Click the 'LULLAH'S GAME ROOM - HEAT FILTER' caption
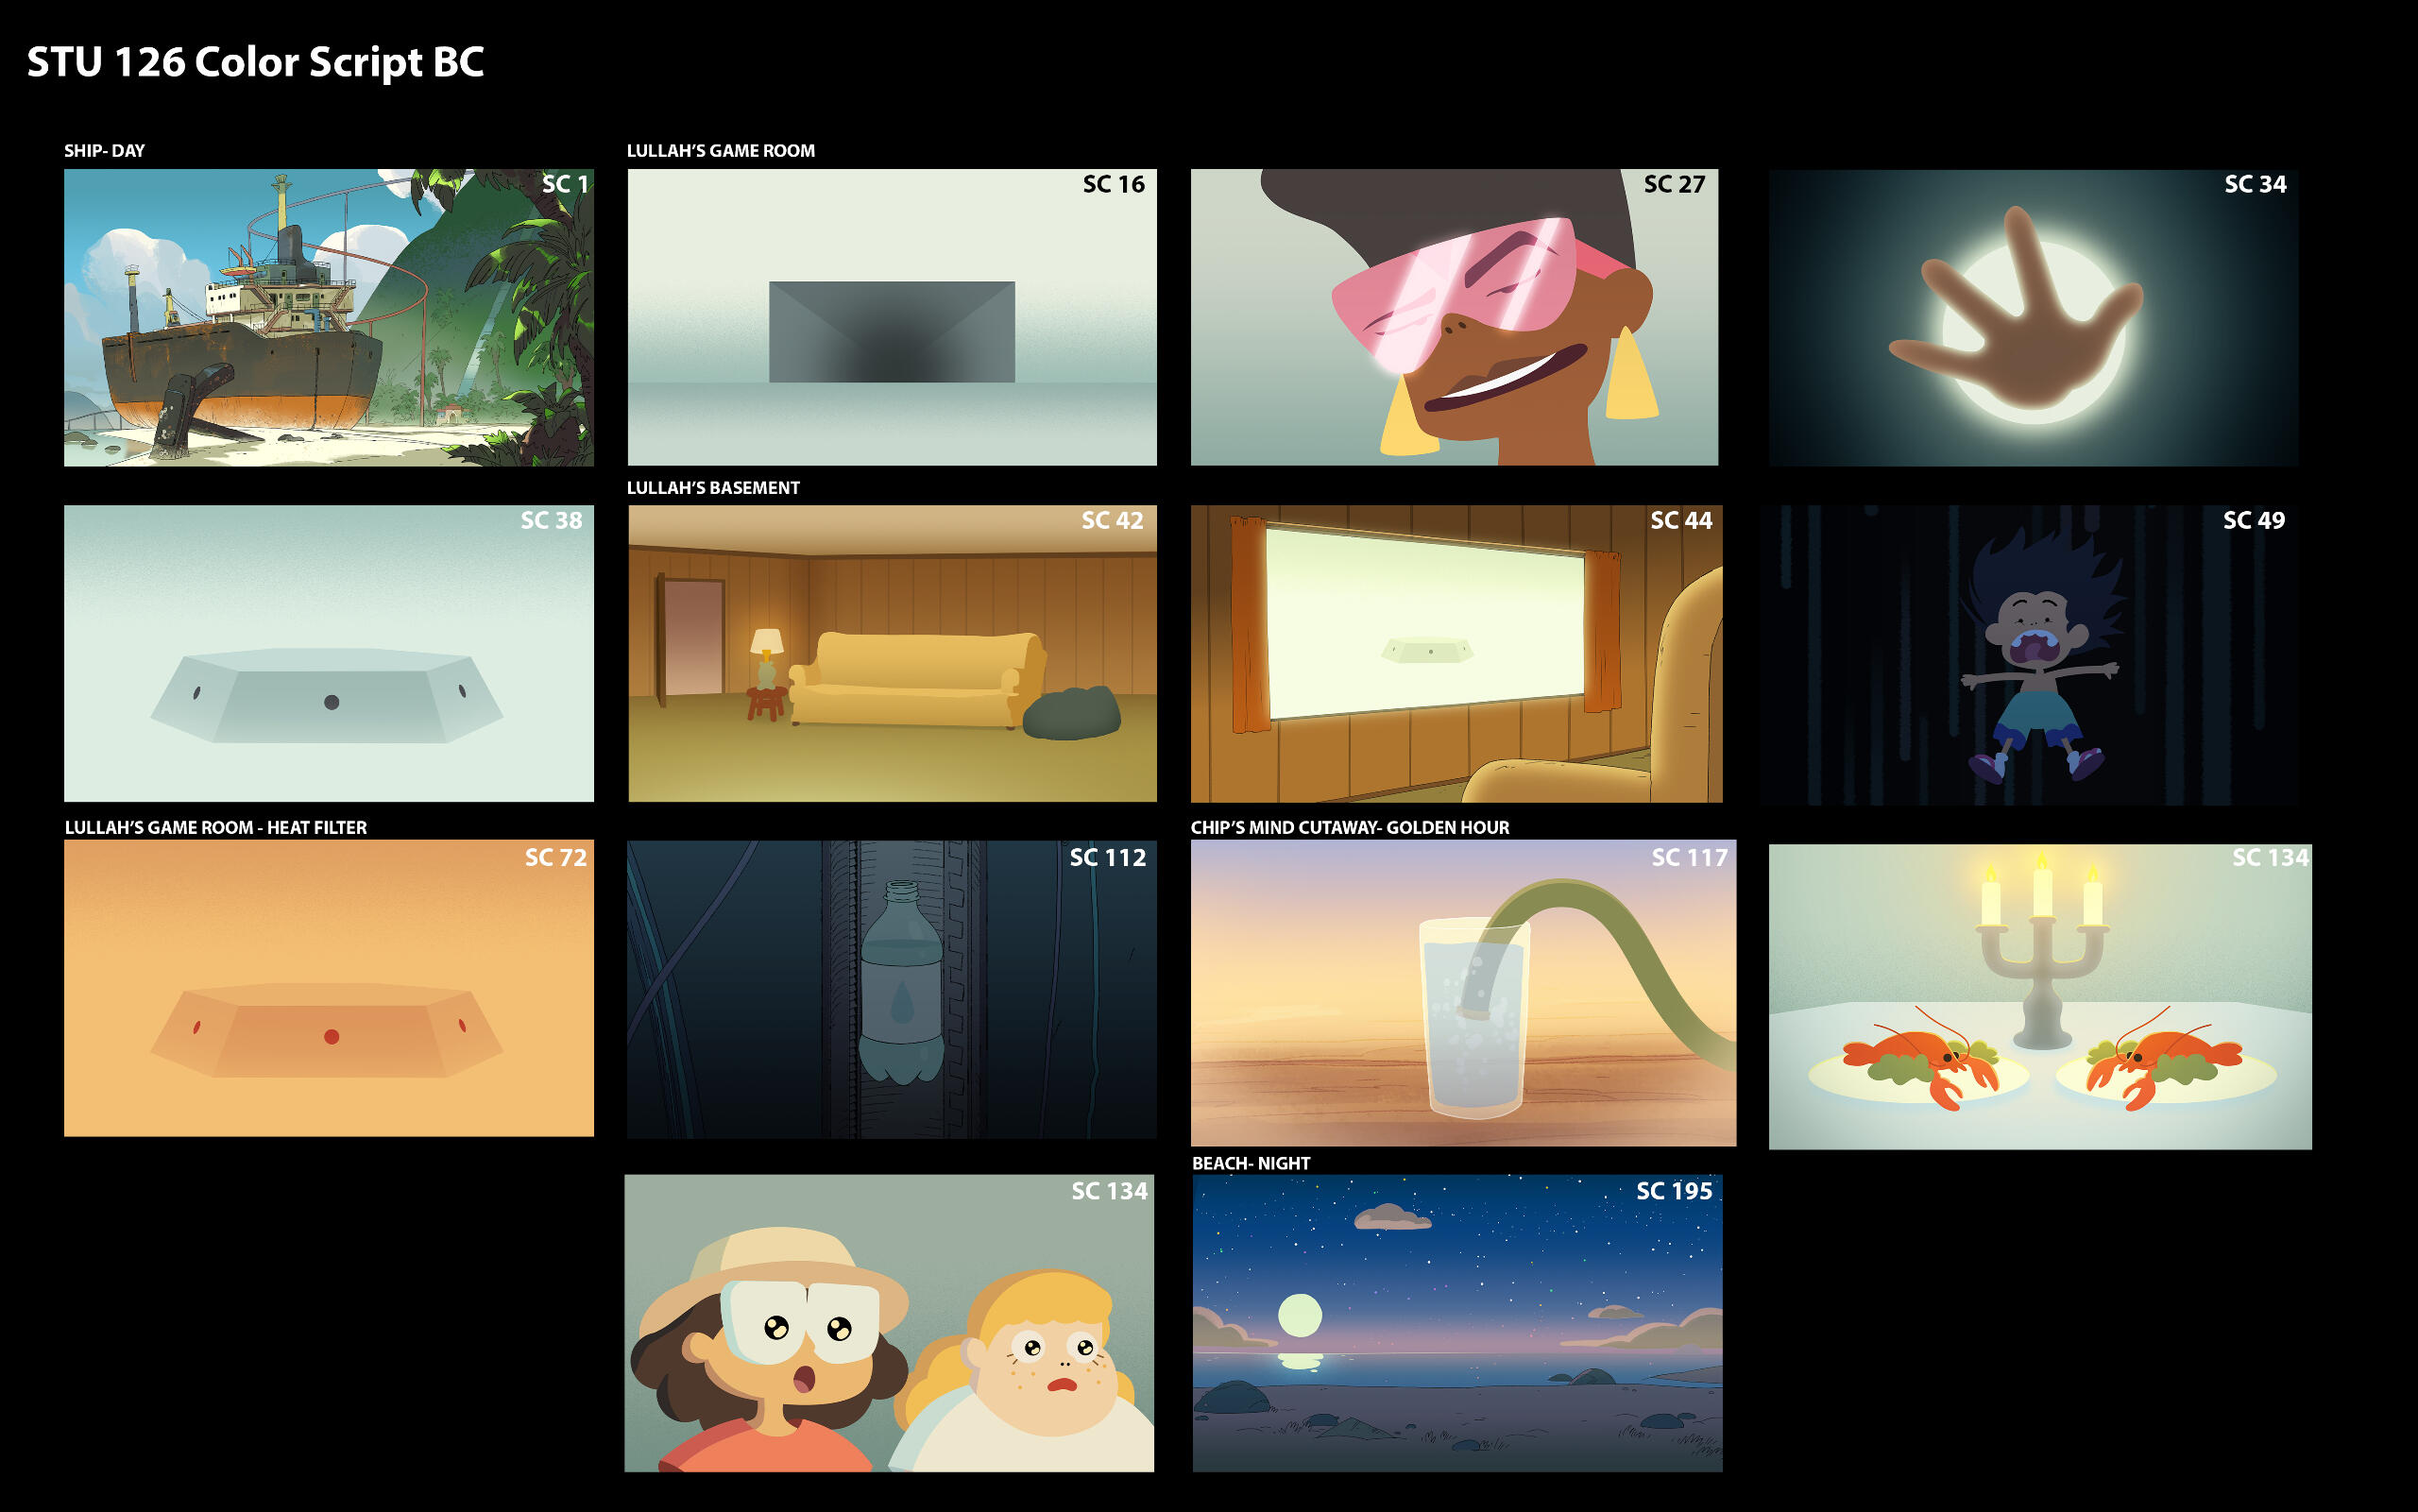The width and height of the screenshot is (2418, 1512). (x=216, y=828)
